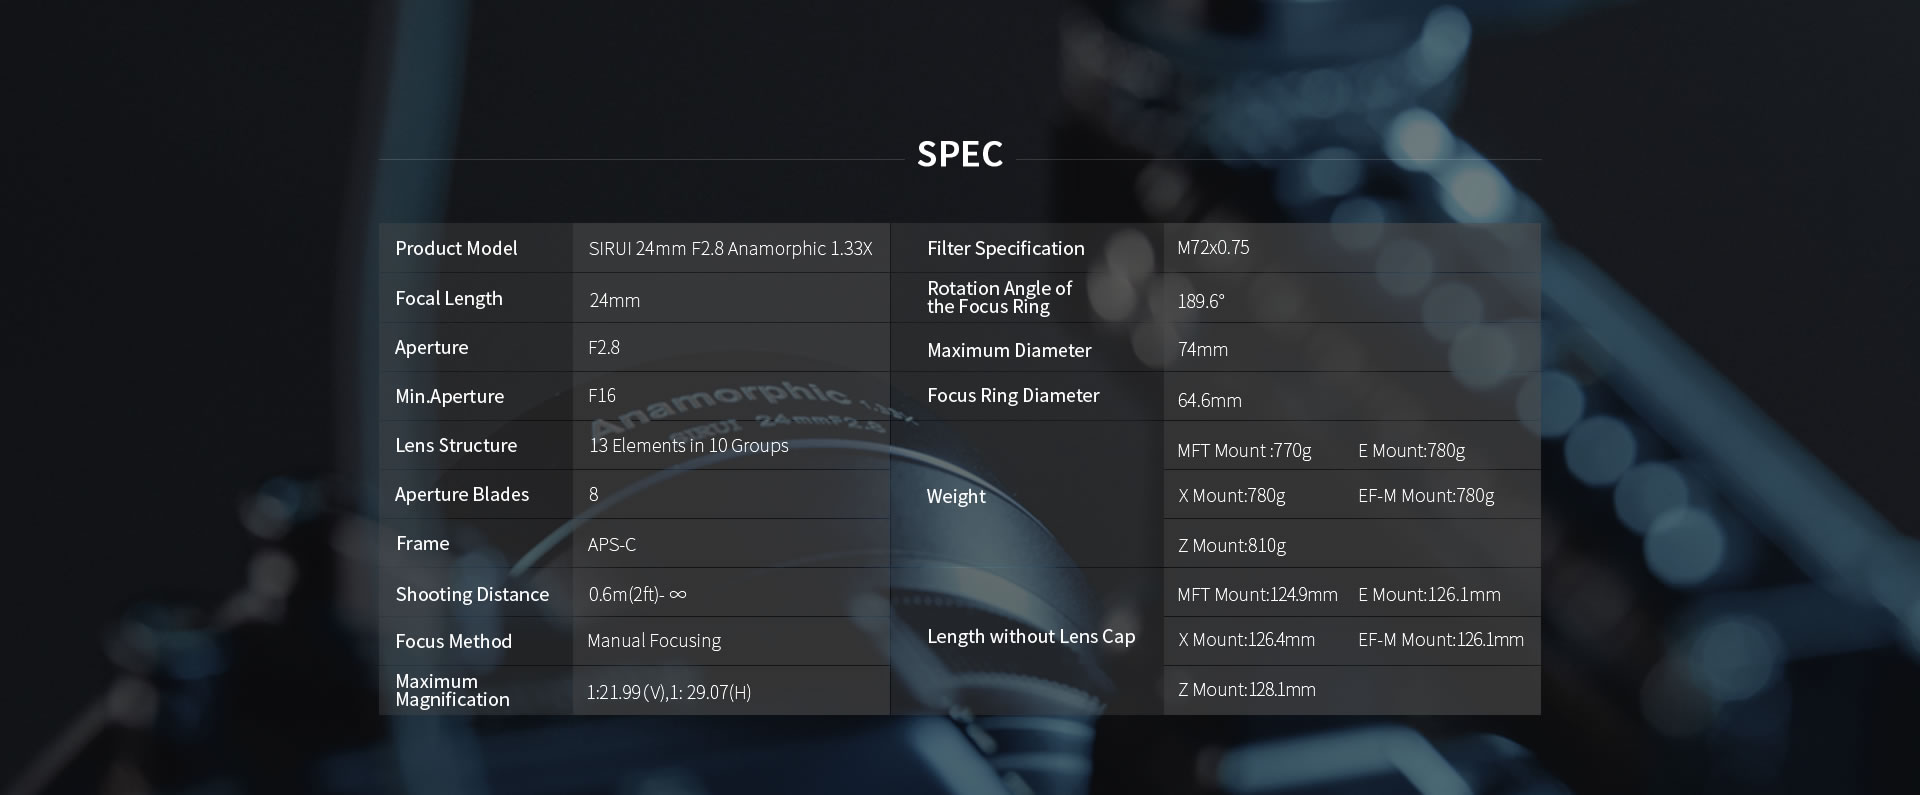
Task: Select the Maximum Magnification label
Action: coord(452,690)
